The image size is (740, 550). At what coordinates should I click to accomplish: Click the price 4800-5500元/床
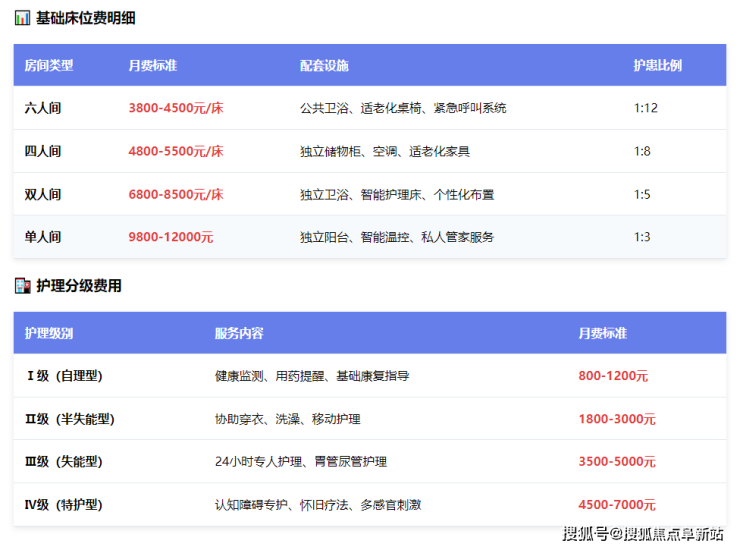point(176,151)
